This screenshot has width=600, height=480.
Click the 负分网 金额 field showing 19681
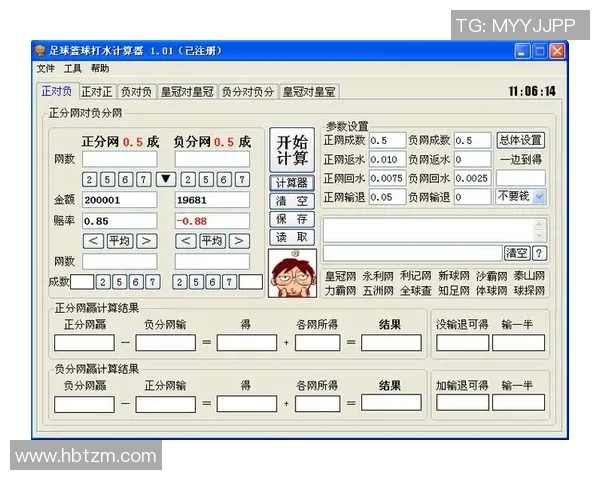click(x=212, y=200)
